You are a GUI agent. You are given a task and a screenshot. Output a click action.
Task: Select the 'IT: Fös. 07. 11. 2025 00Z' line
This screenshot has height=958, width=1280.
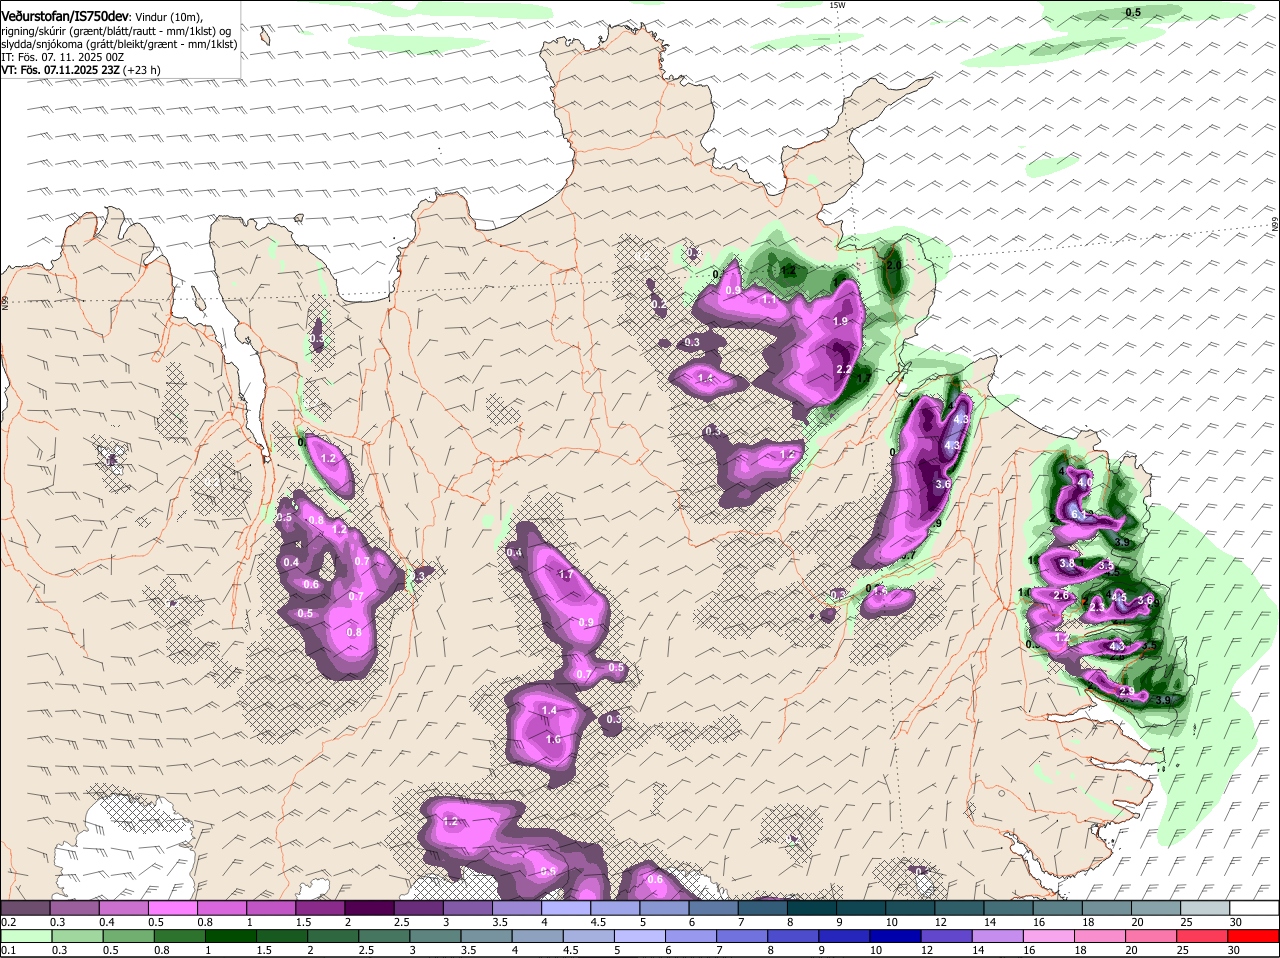[62, 57]
